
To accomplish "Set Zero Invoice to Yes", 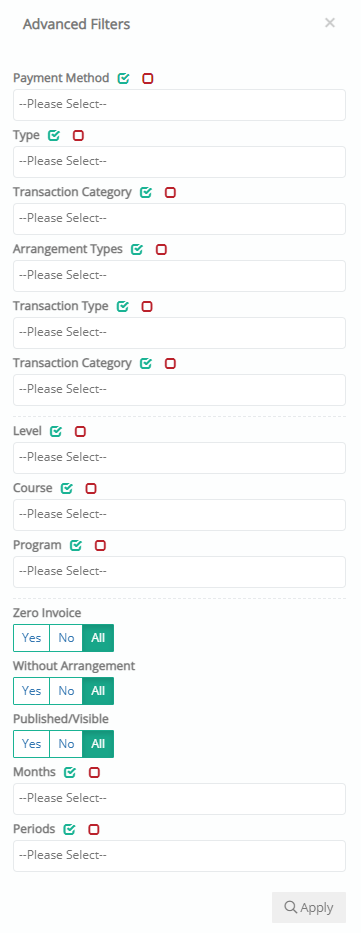I will click(x=32, y=638).
